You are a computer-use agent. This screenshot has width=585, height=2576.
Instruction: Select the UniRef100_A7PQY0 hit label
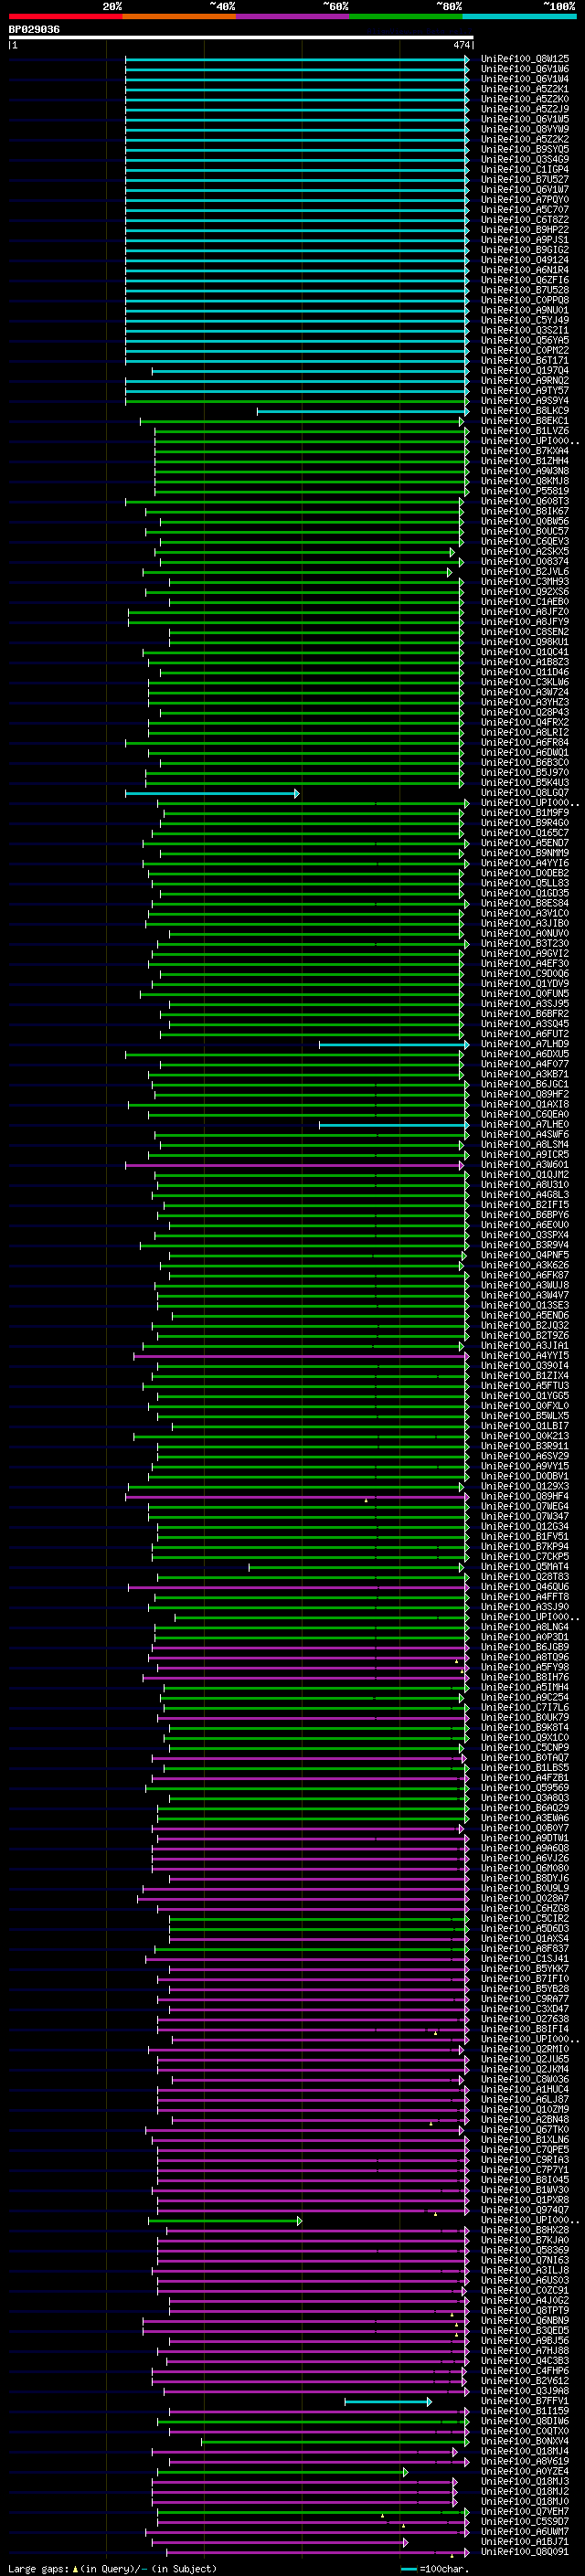tap(525, 200)
